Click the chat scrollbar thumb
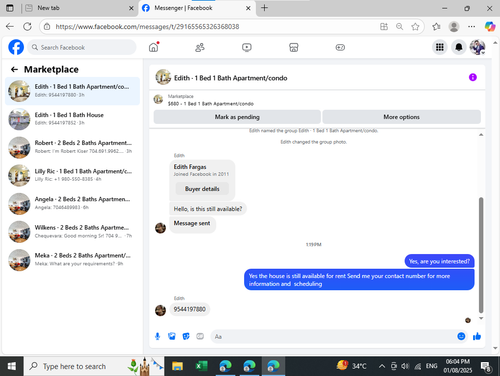500x376 pixels. pyautogui.click(x=481, y=255)
